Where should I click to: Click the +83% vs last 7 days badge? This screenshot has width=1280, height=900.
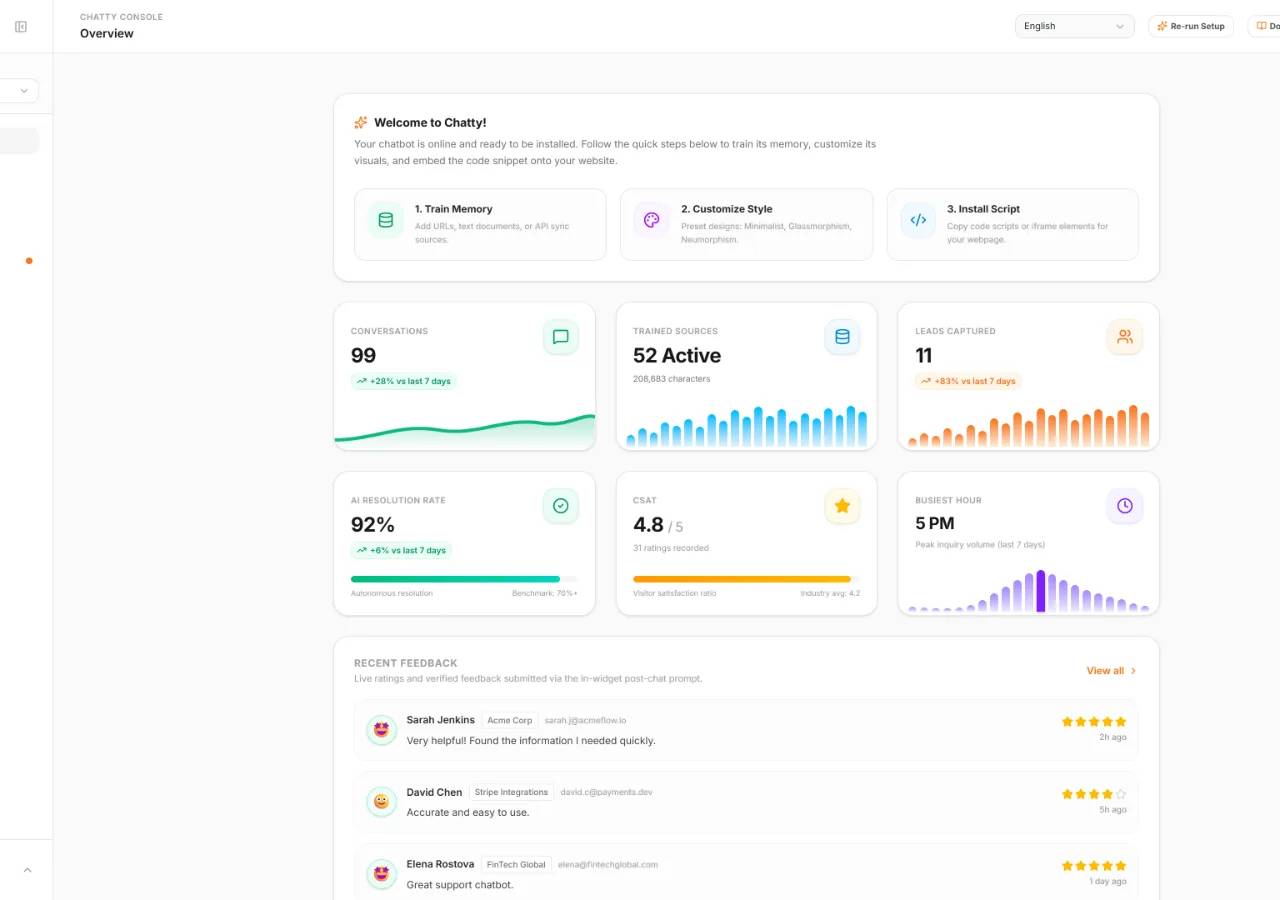pos(968,381)
